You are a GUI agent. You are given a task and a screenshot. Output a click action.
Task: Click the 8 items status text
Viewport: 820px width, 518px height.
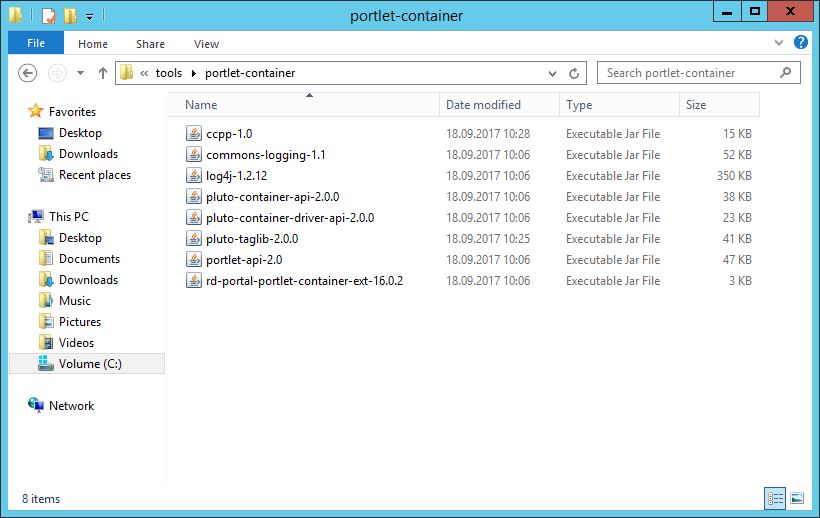pos(41,499)
